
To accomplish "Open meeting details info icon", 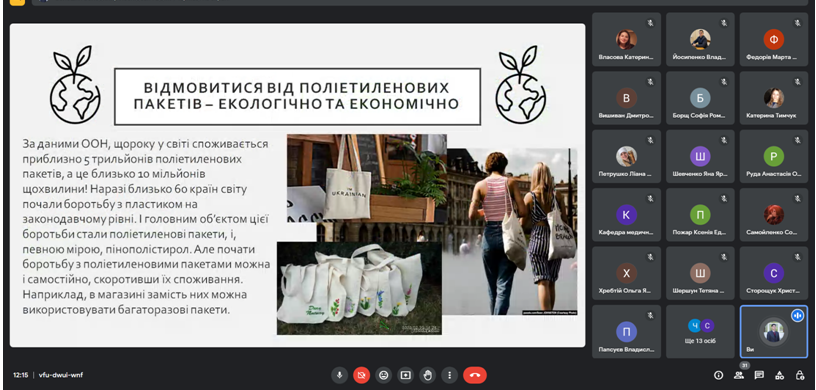I will (719, 375).
